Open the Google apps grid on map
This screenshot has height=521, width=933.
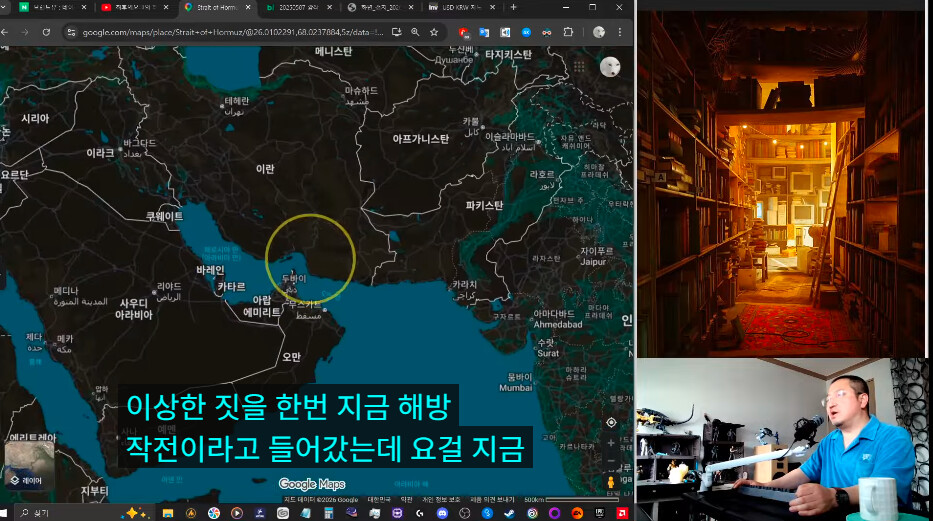579,67
